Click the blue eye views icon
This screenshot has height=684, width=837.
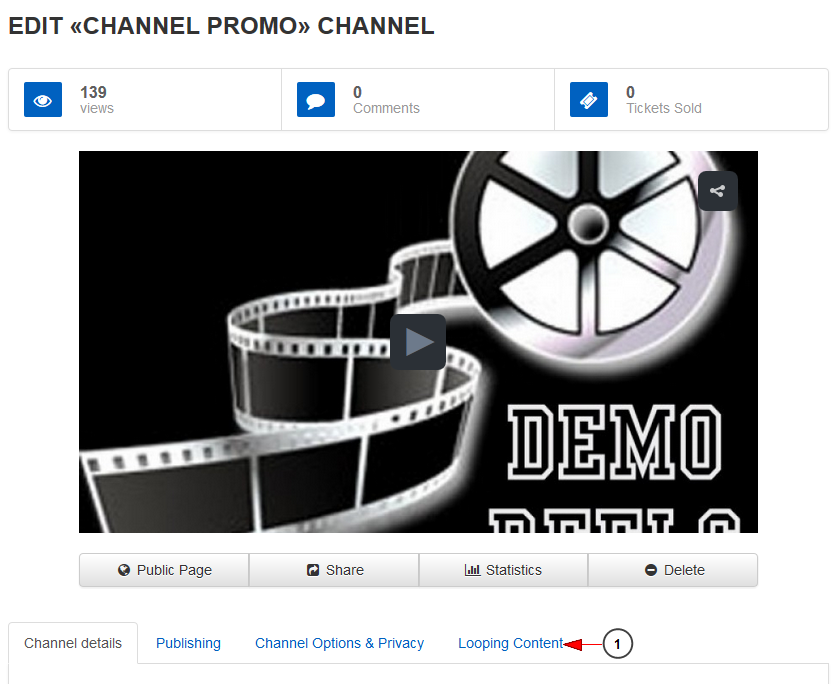click(42, 100)
